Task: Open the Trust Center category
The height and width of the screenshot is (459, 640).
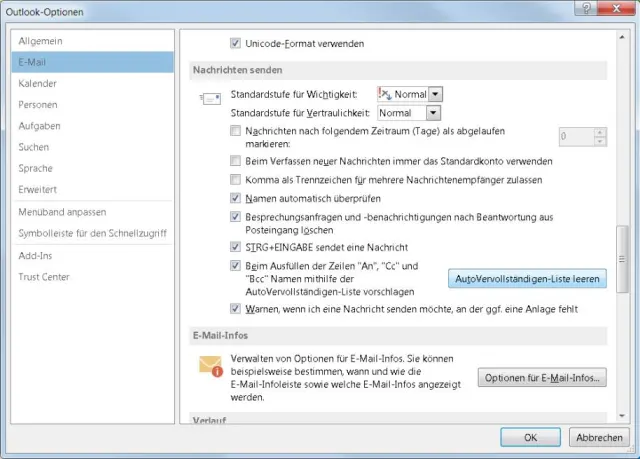Action: 92,277
